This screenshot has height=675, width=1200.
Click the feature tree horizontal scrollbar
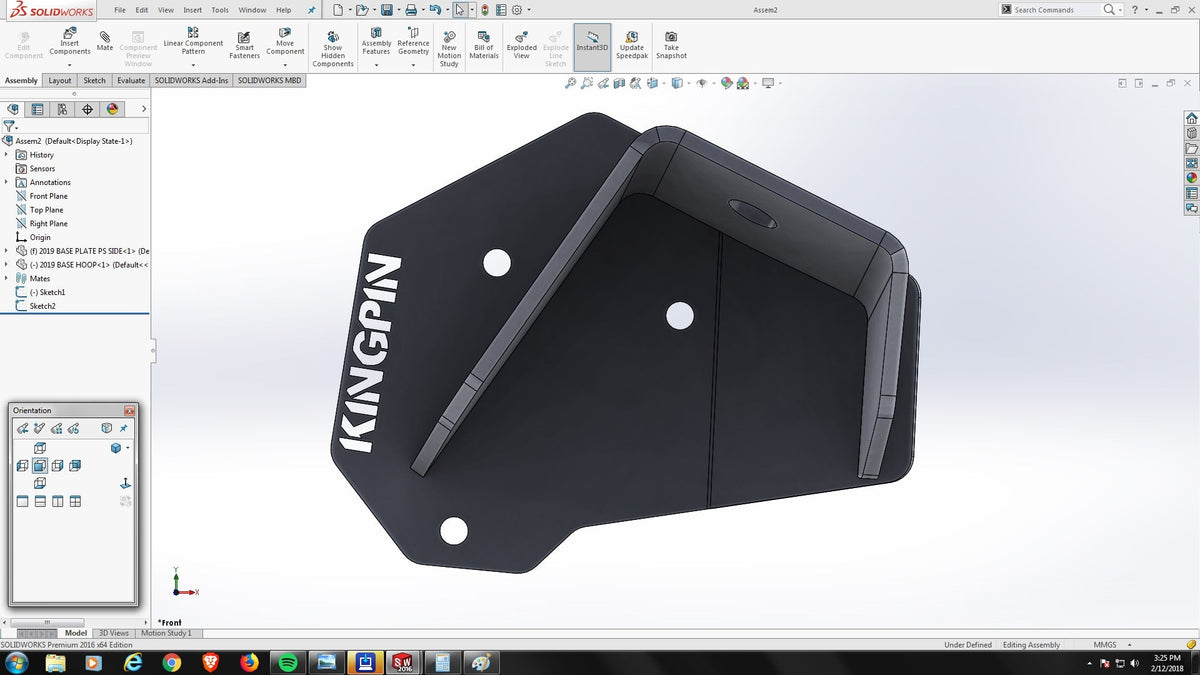pos(48,622)
